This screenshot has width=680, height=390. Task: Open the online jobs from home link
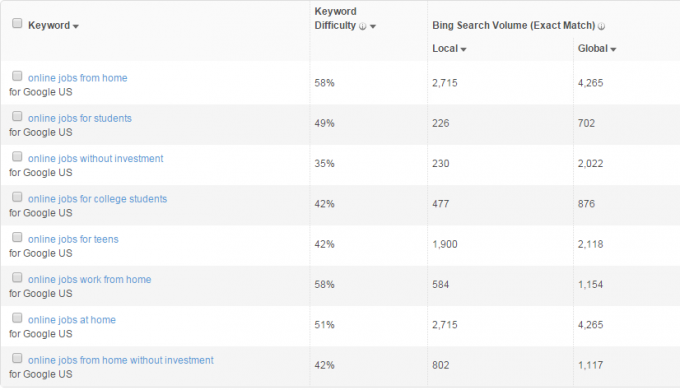tap(78, 78)
